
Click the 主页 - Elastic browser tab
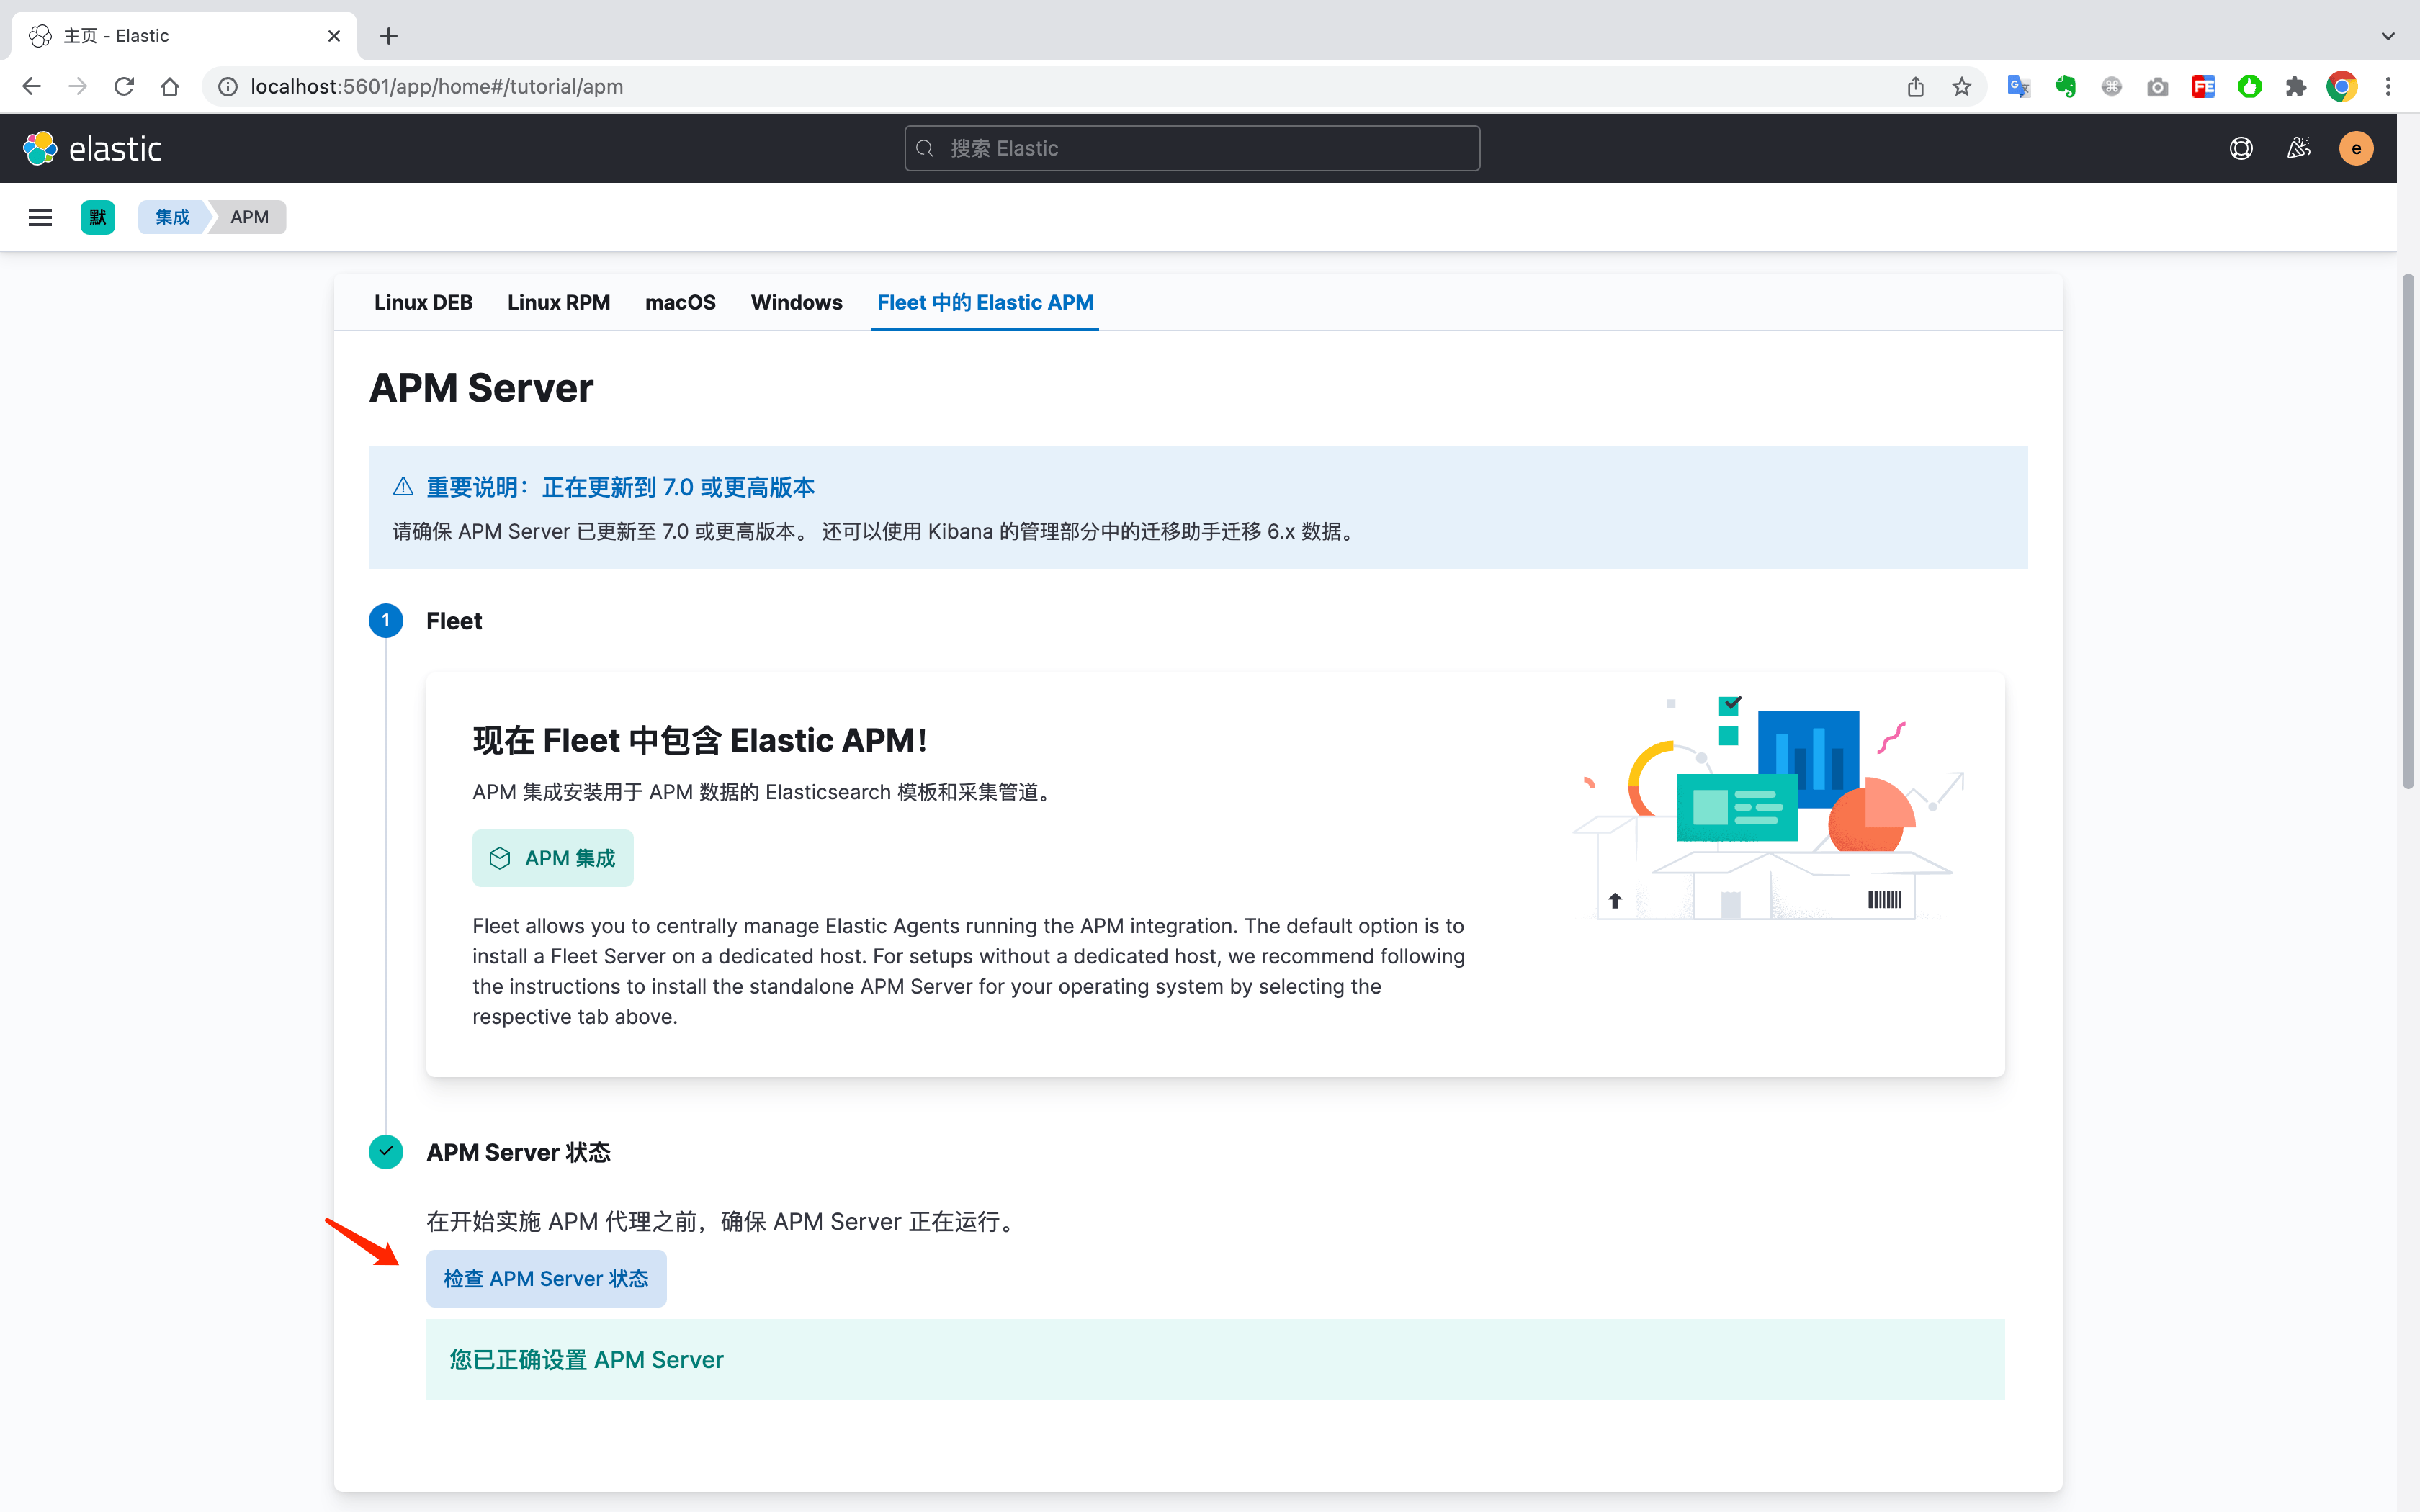pyautogui.click(x=185, y=36)
